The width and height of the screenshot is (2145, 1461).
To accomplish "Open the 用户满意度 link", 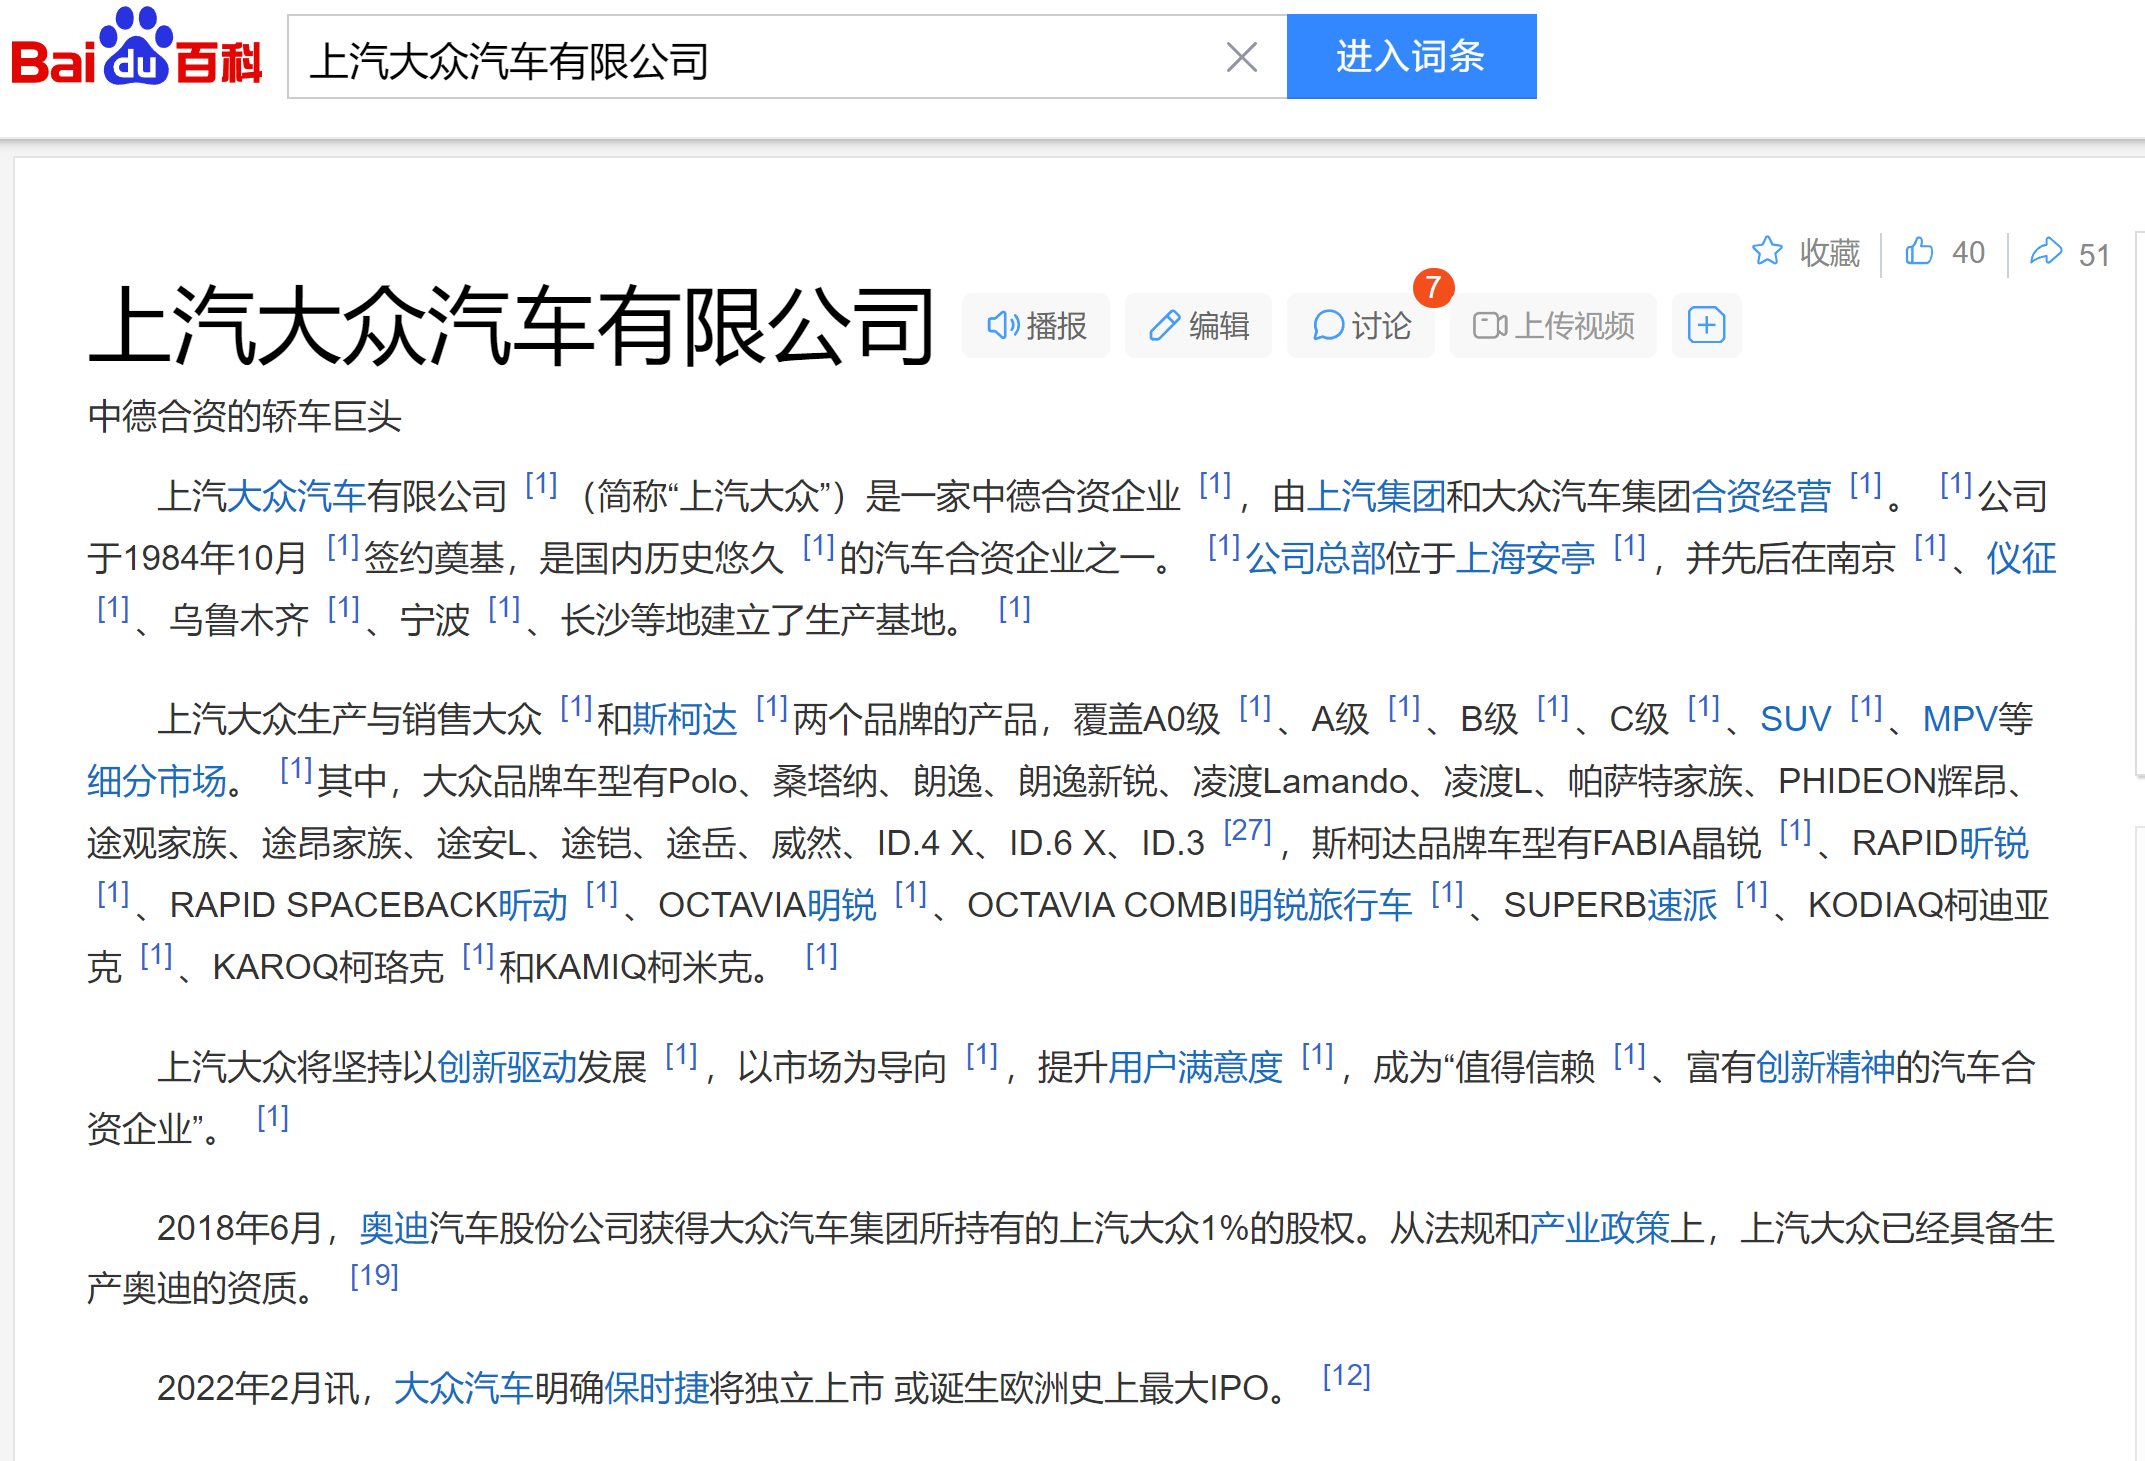I will point(1196,1068).
